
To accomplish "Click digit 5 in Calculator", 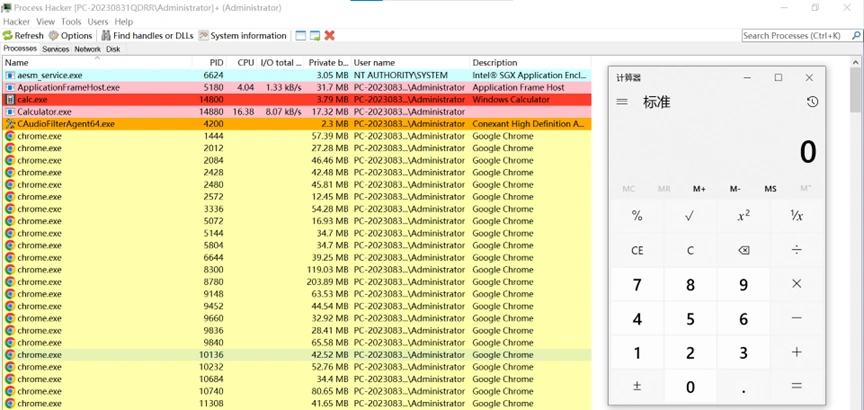I will tap(690, 319).
